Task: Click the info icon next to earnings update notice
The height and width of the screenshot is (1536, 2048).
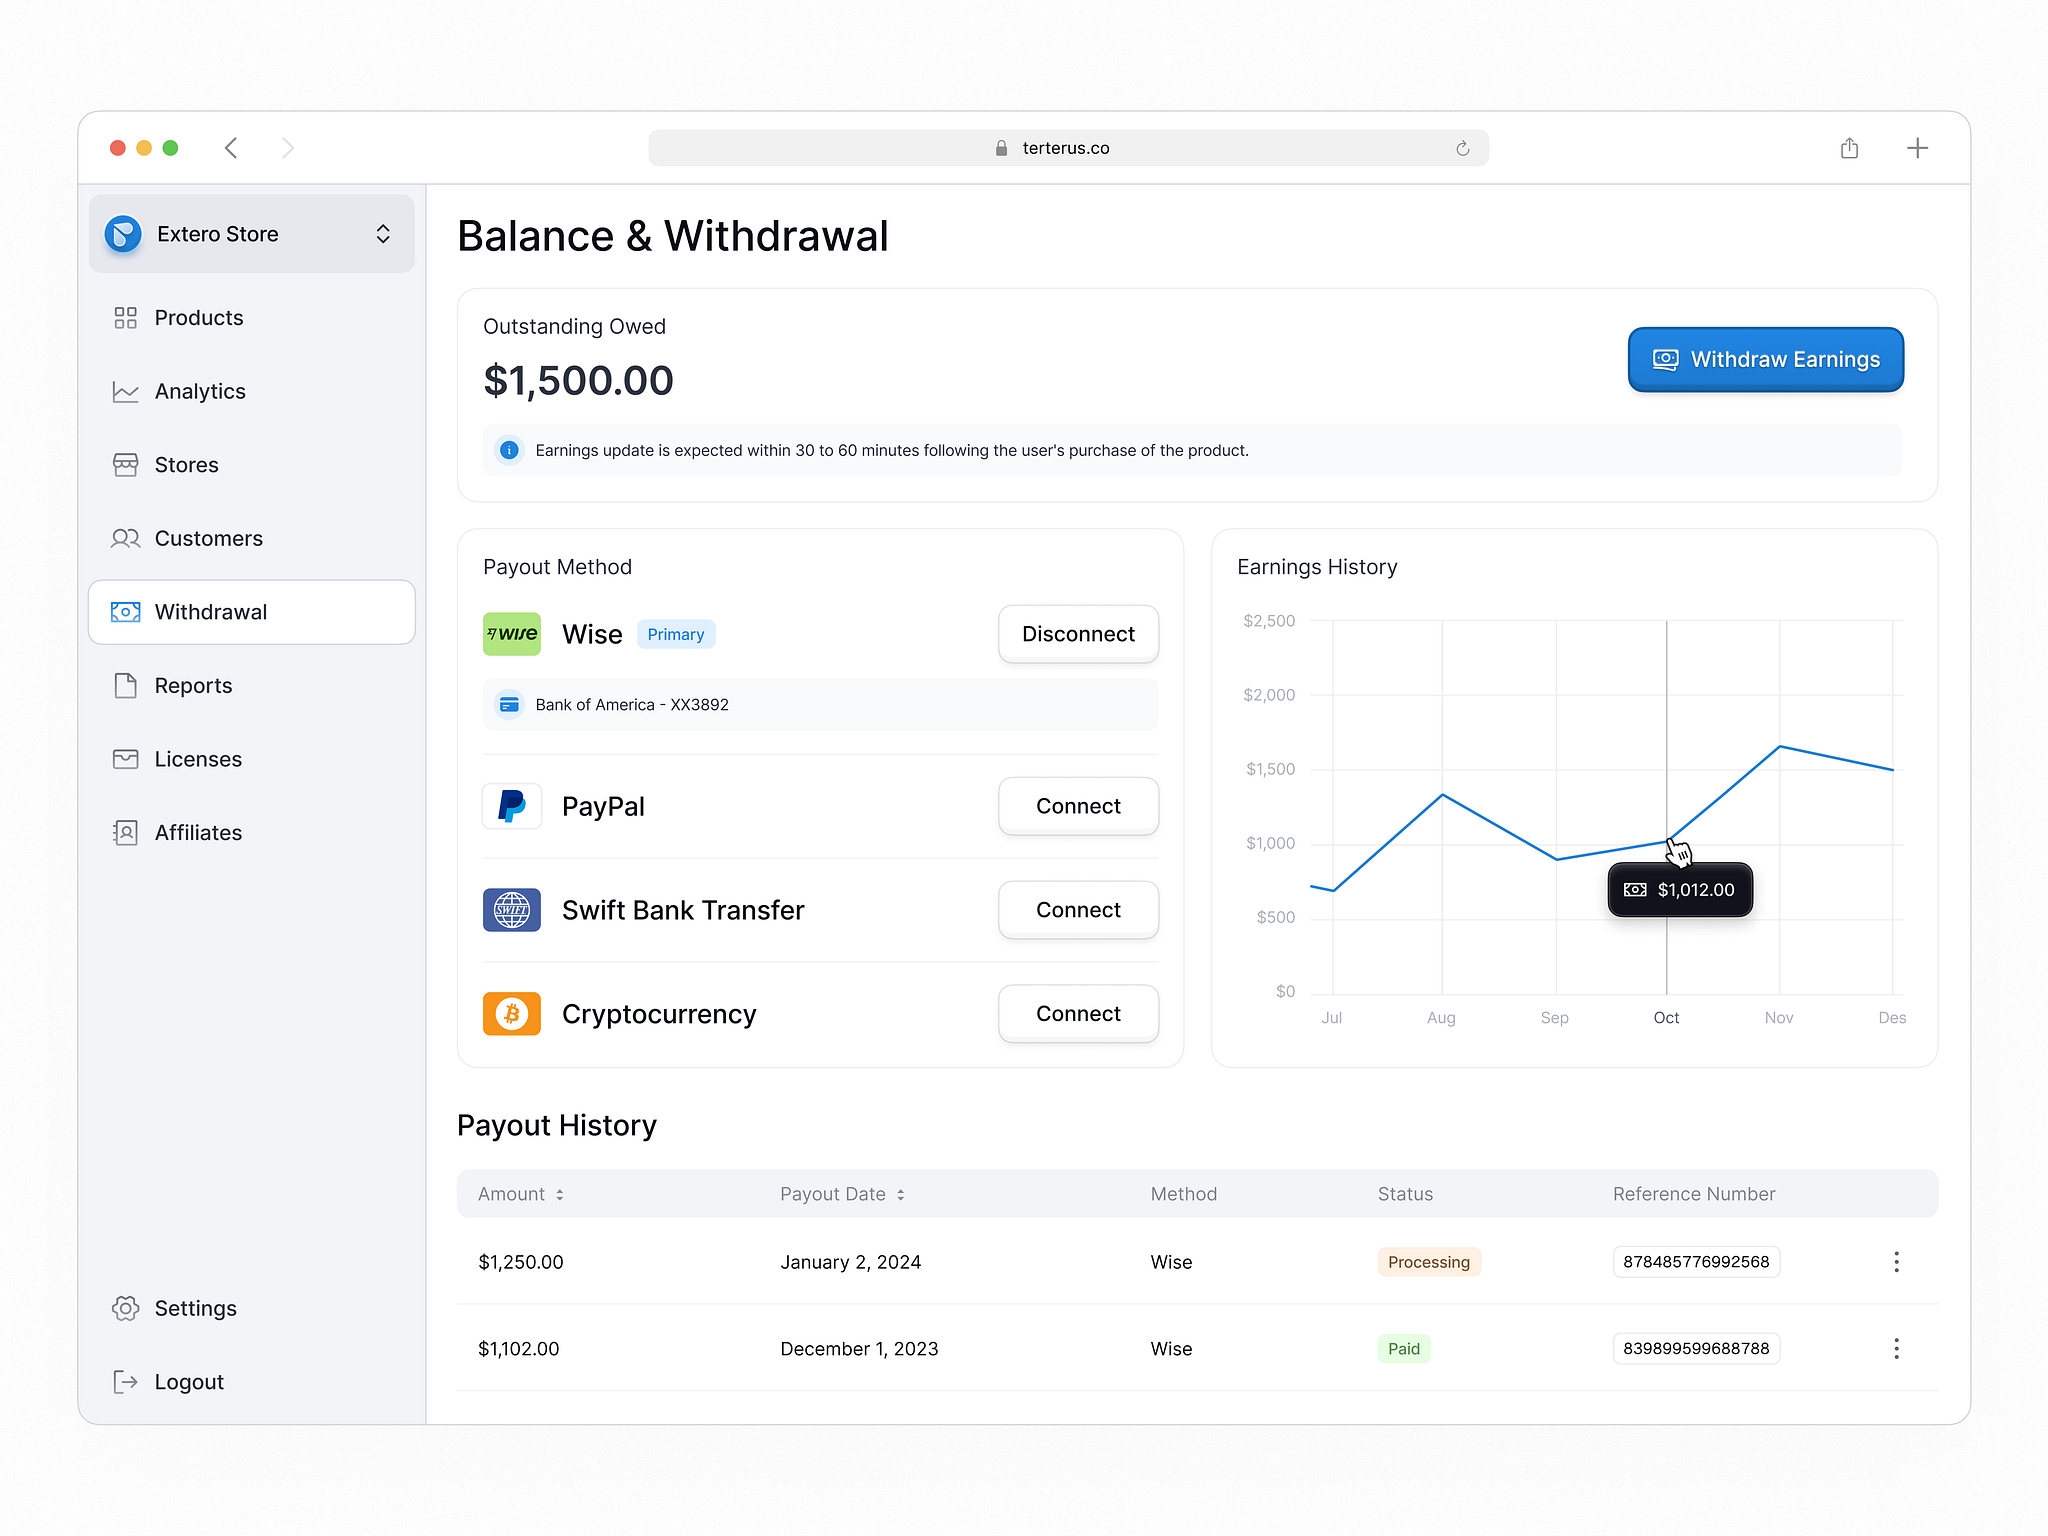Action: pos(509,450)
